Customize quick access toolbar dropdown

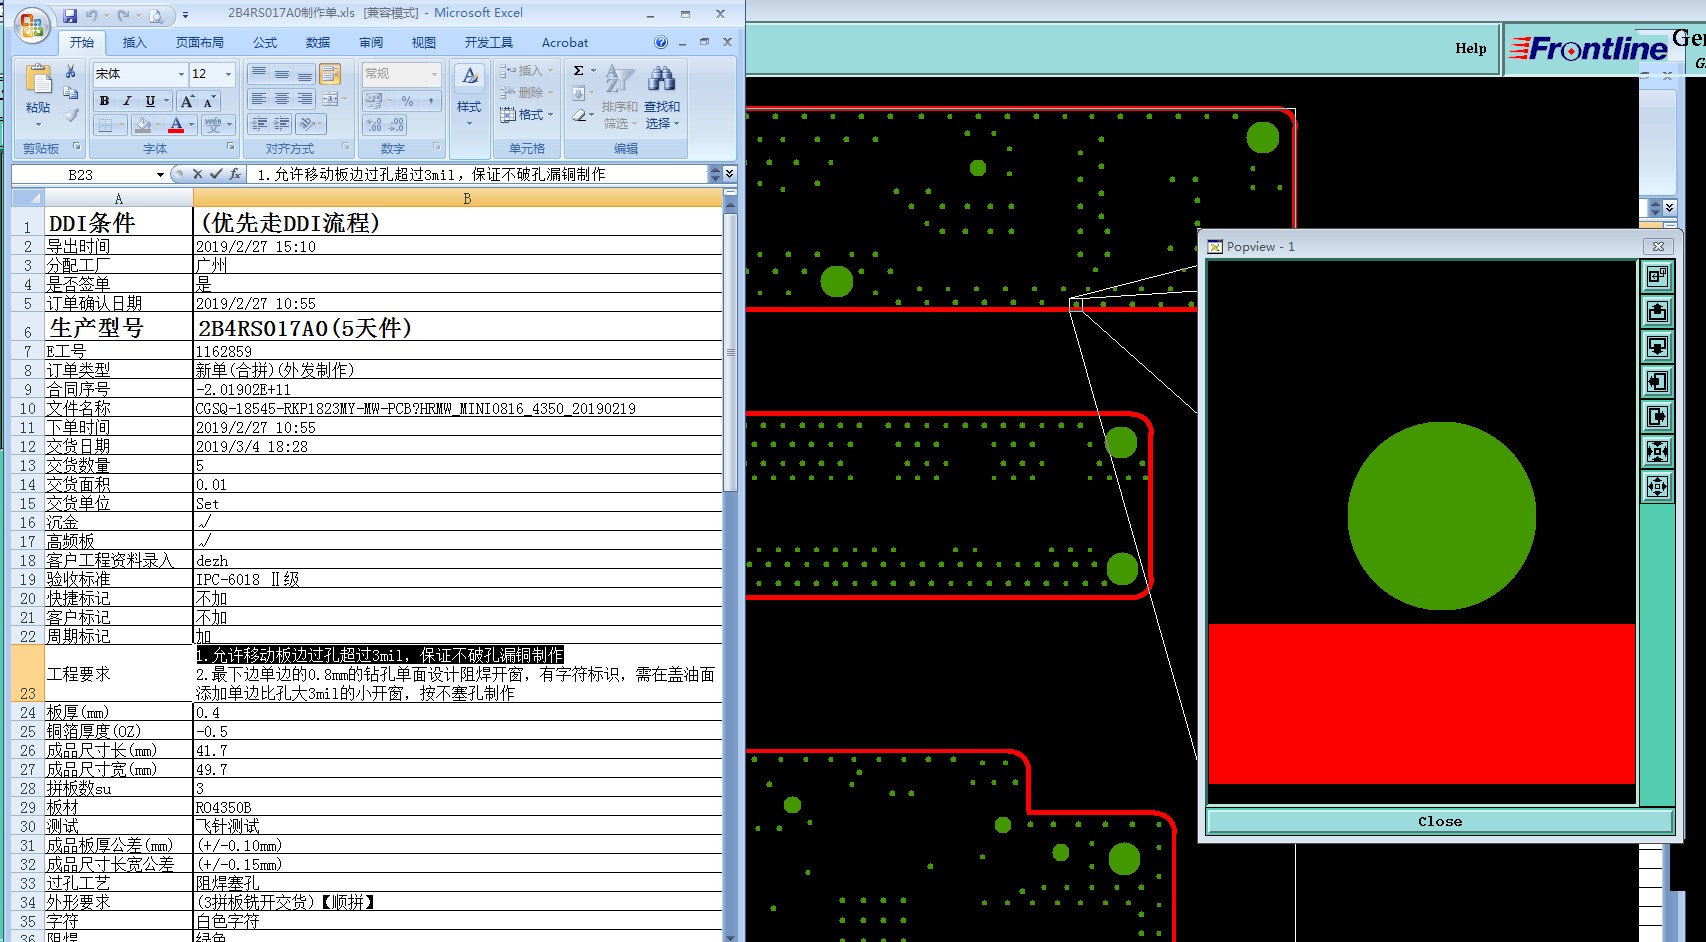pyautogui.click(x=186, y=16)
